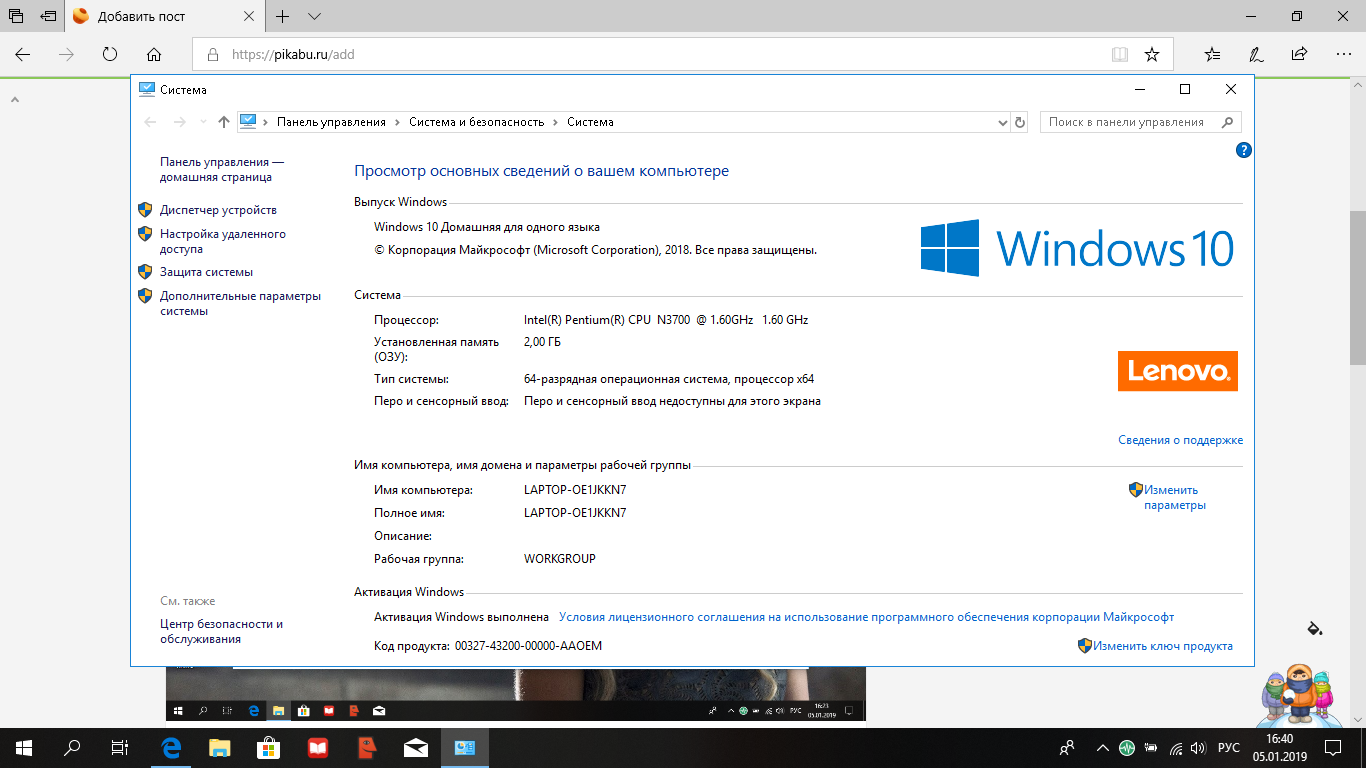Screen dimensions: 1366x768
Task: Open the Action Center notifications icon
Action: (1333, 747)
